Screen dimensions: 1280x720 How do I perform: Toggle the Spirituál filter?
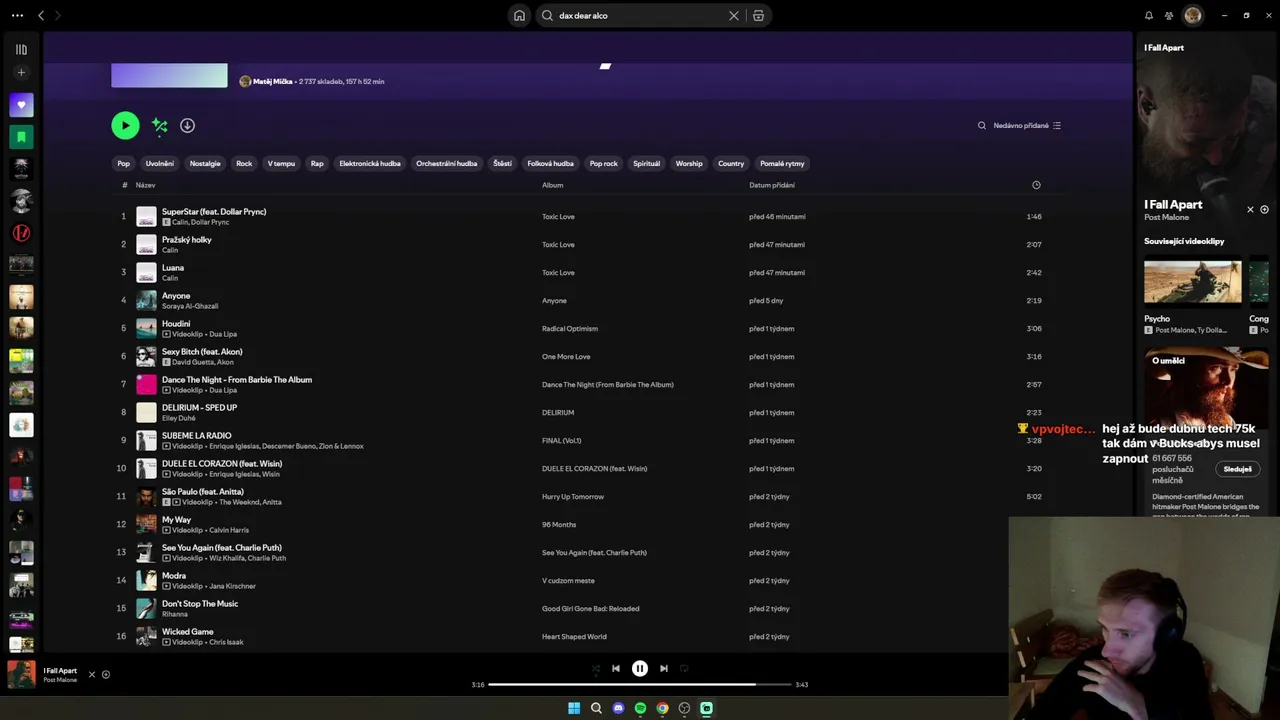647,164
